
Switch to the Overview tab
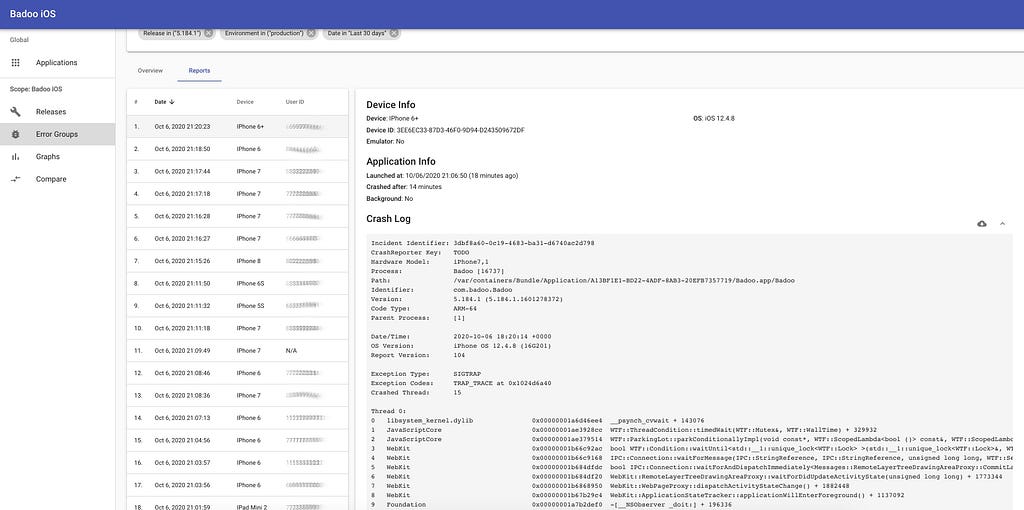150,71
